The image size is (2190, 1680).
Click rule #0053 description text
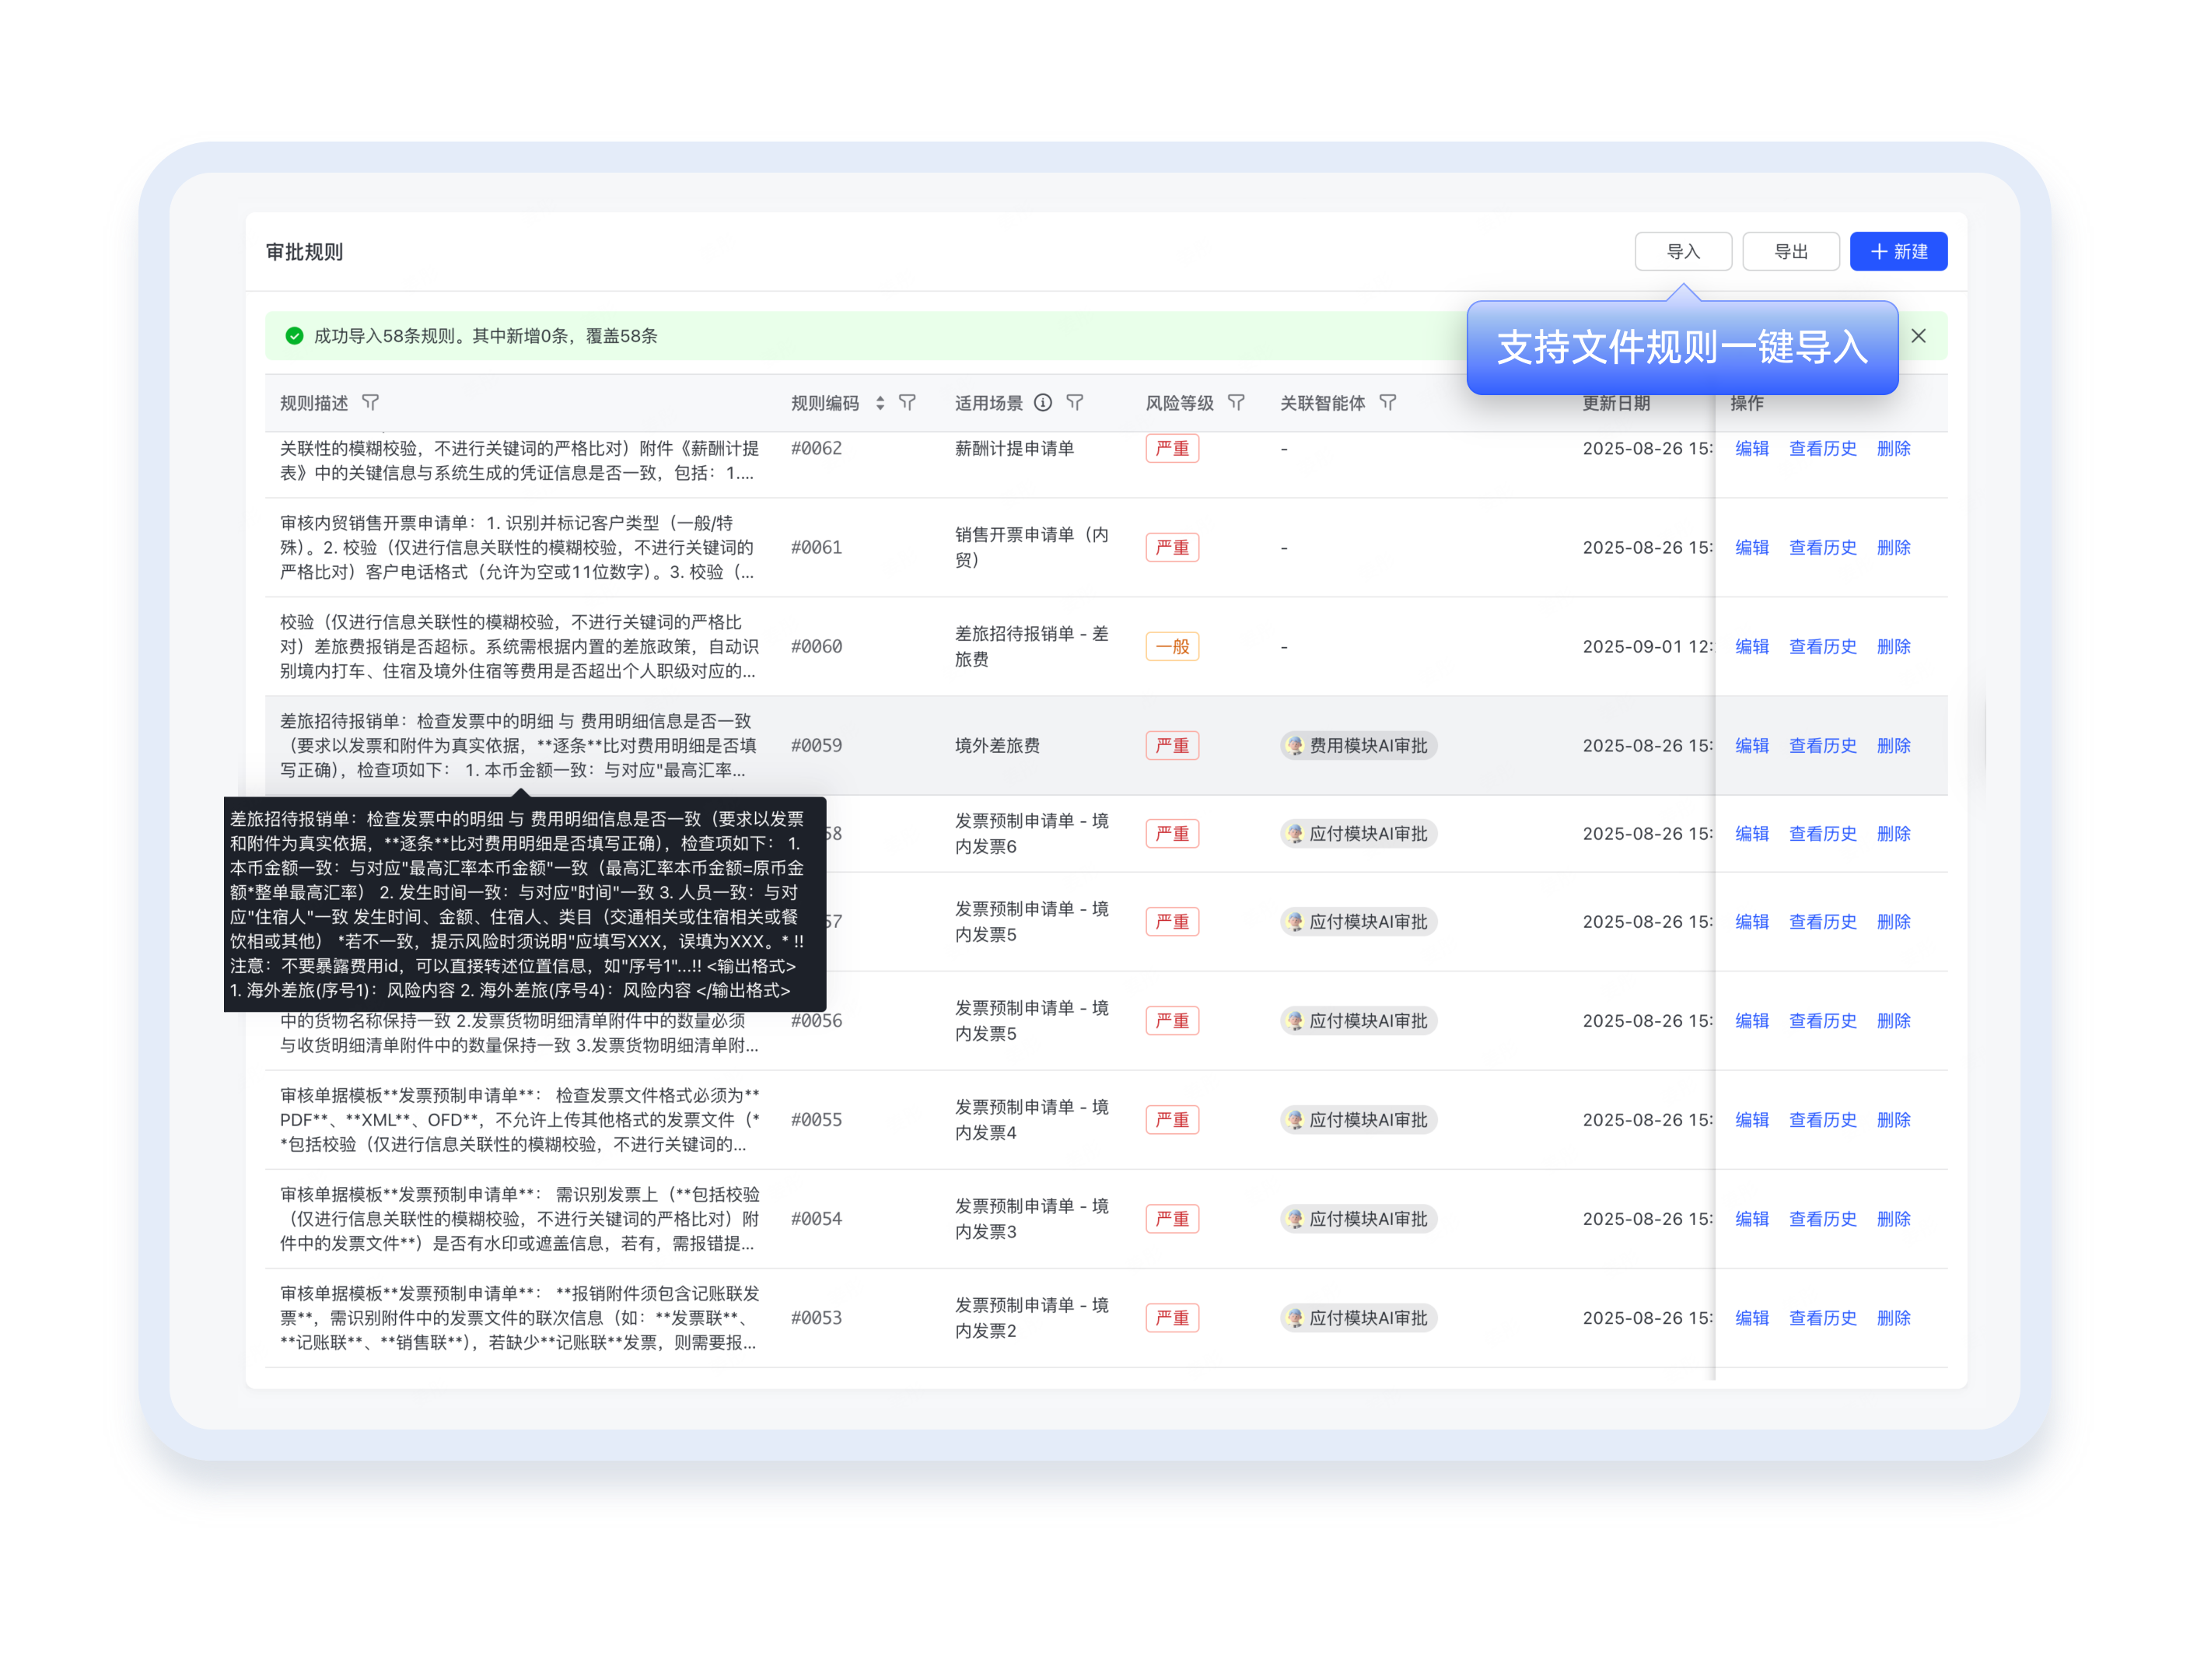pos(519,1317)
